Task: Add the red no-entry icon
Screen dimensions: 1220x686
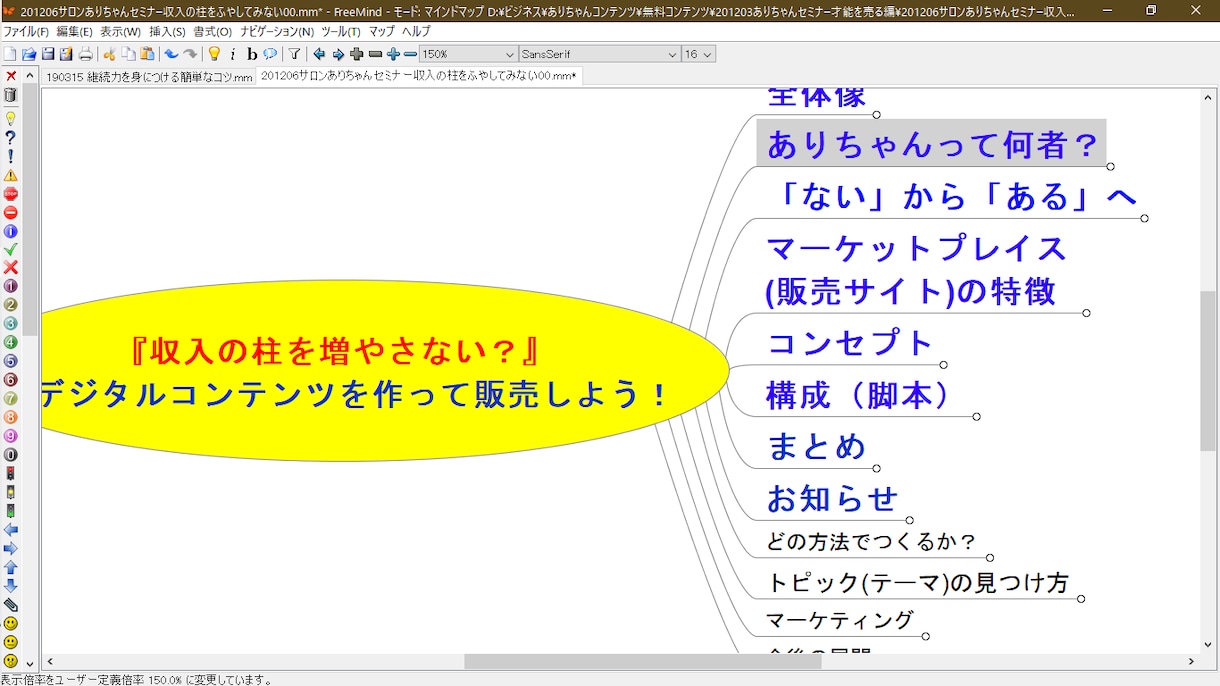Action: tap(11, 212)
